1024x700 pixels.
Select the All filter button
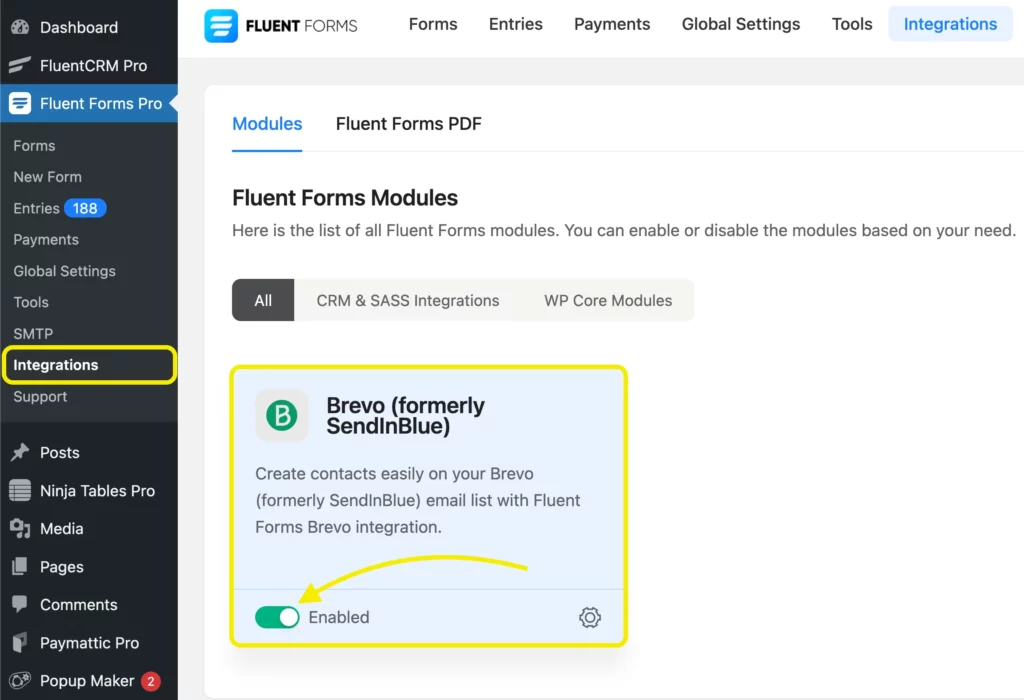(263, 300)
